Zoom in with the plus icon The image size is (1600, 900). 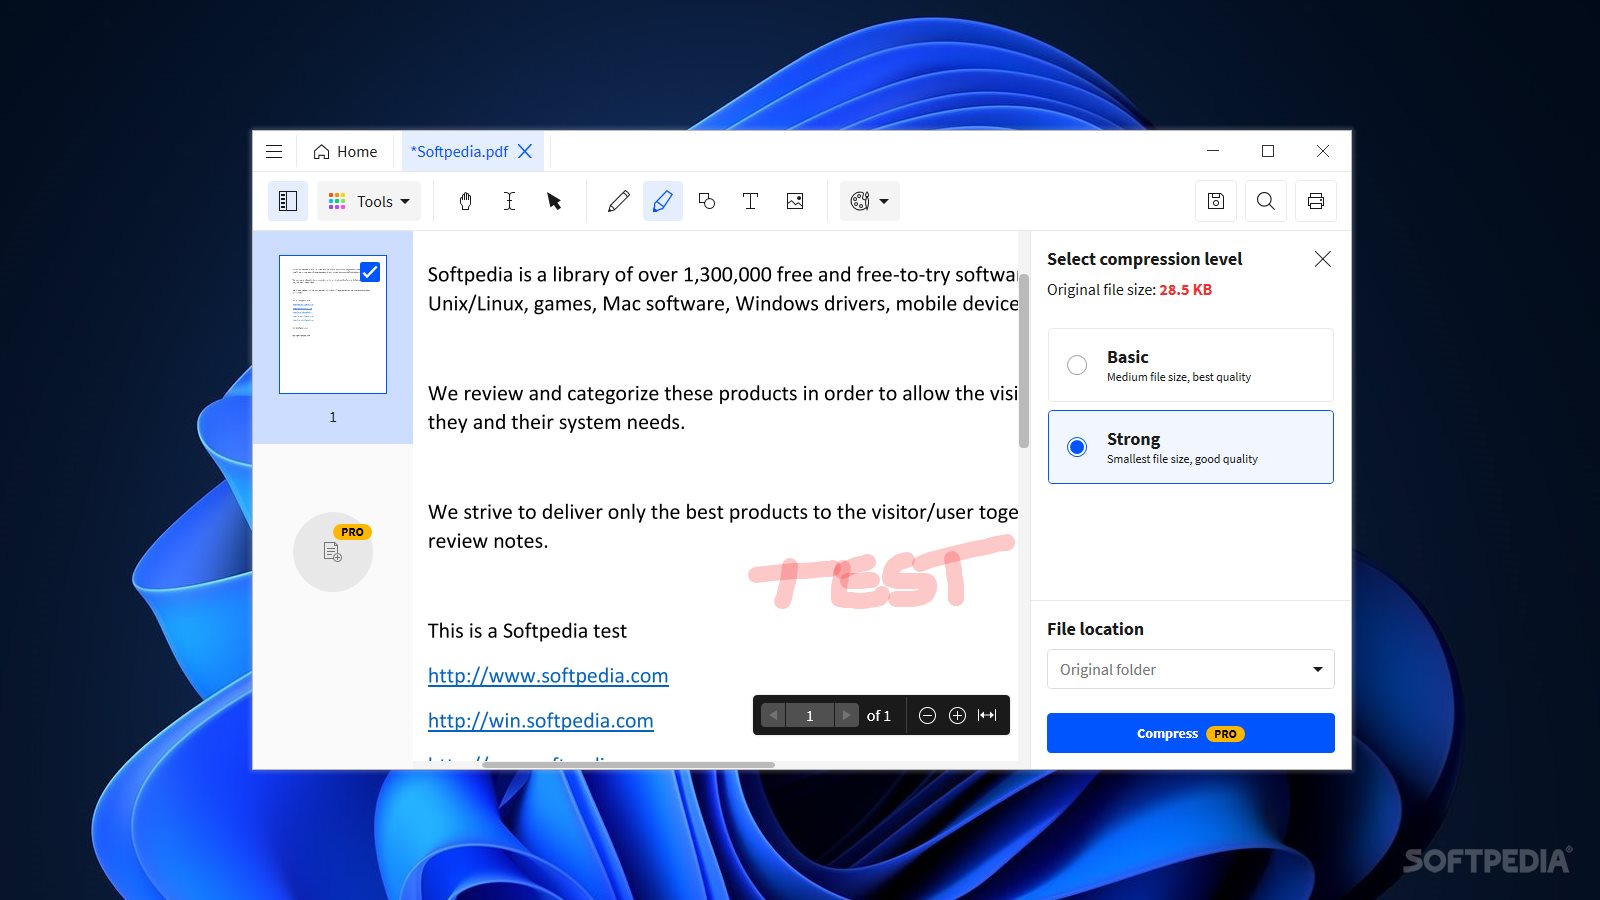pyautogui.click(x=957, y=715)
